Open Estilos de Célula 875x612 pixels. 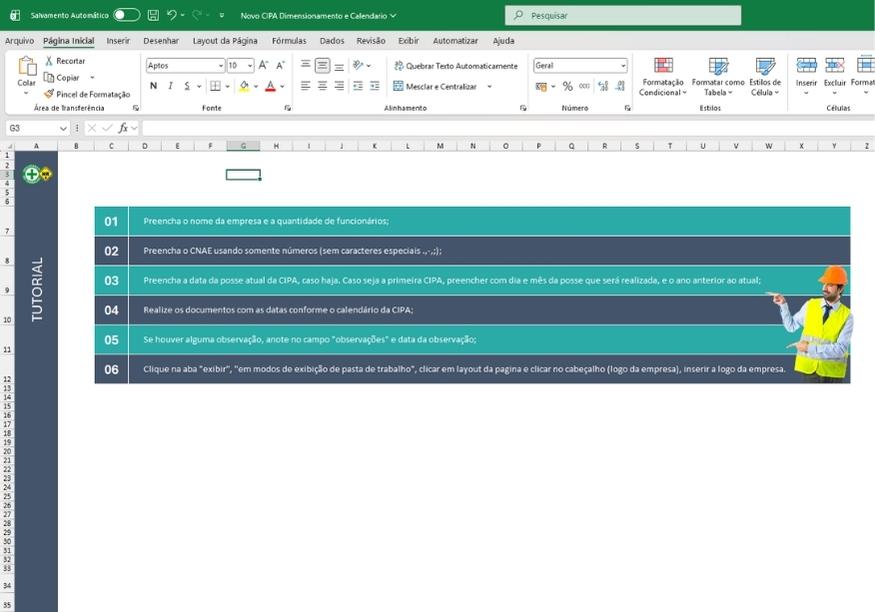coord(765,77)
